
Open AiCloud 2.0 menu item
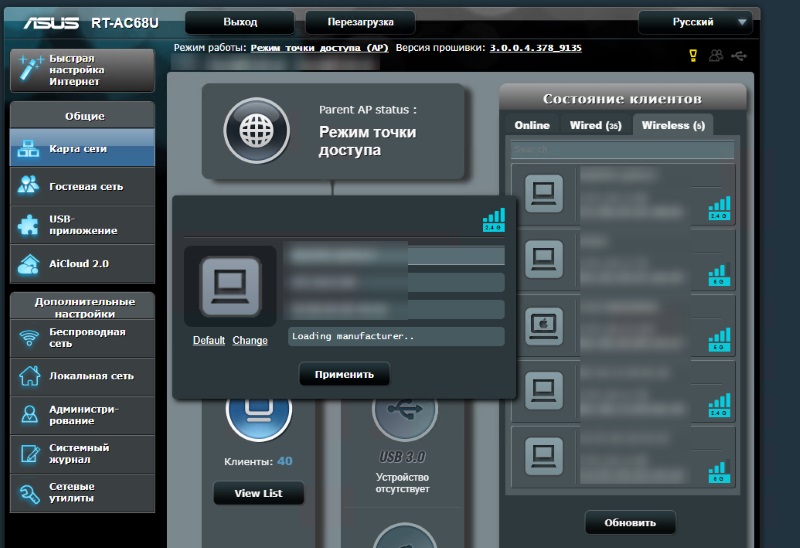click(x=82, y=264)
